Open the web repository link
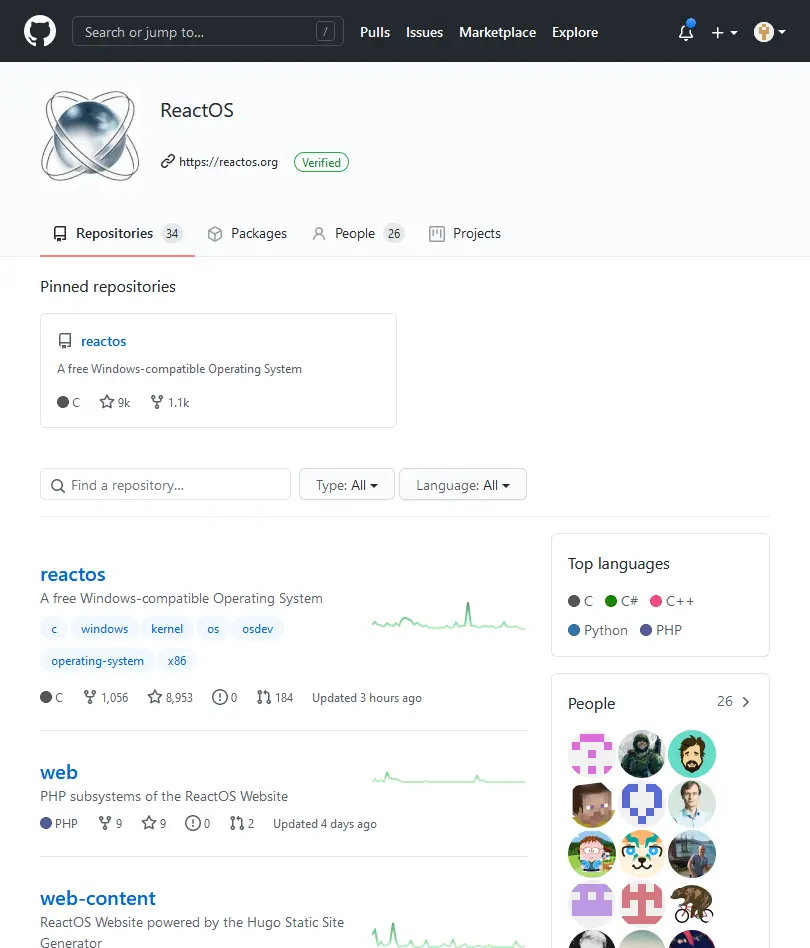The height and width of the screenshot is (948, 810). (x=59, y=772)
